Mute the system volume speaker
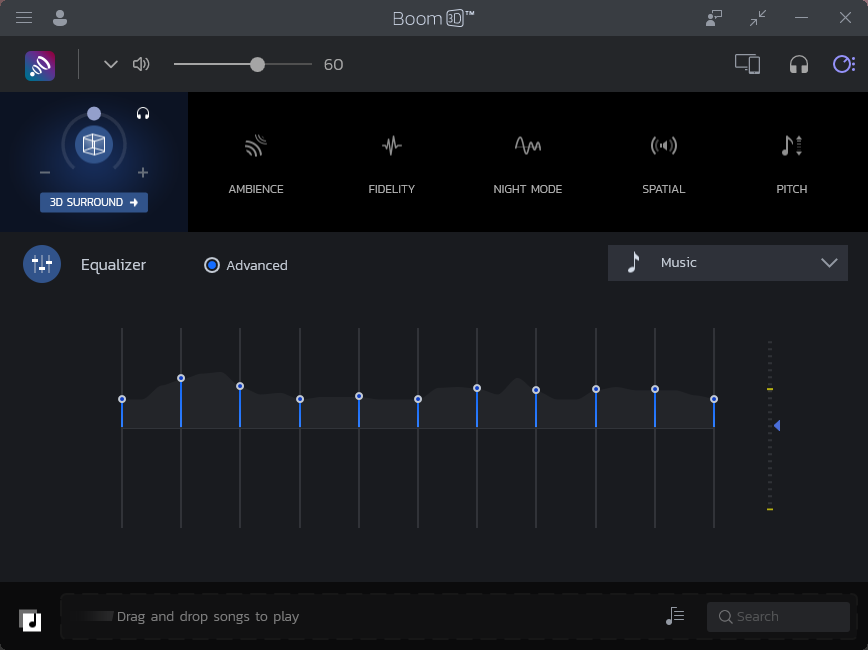Image resolution: width=868 pixels, height=650 pixels. [x=141, y=64]
